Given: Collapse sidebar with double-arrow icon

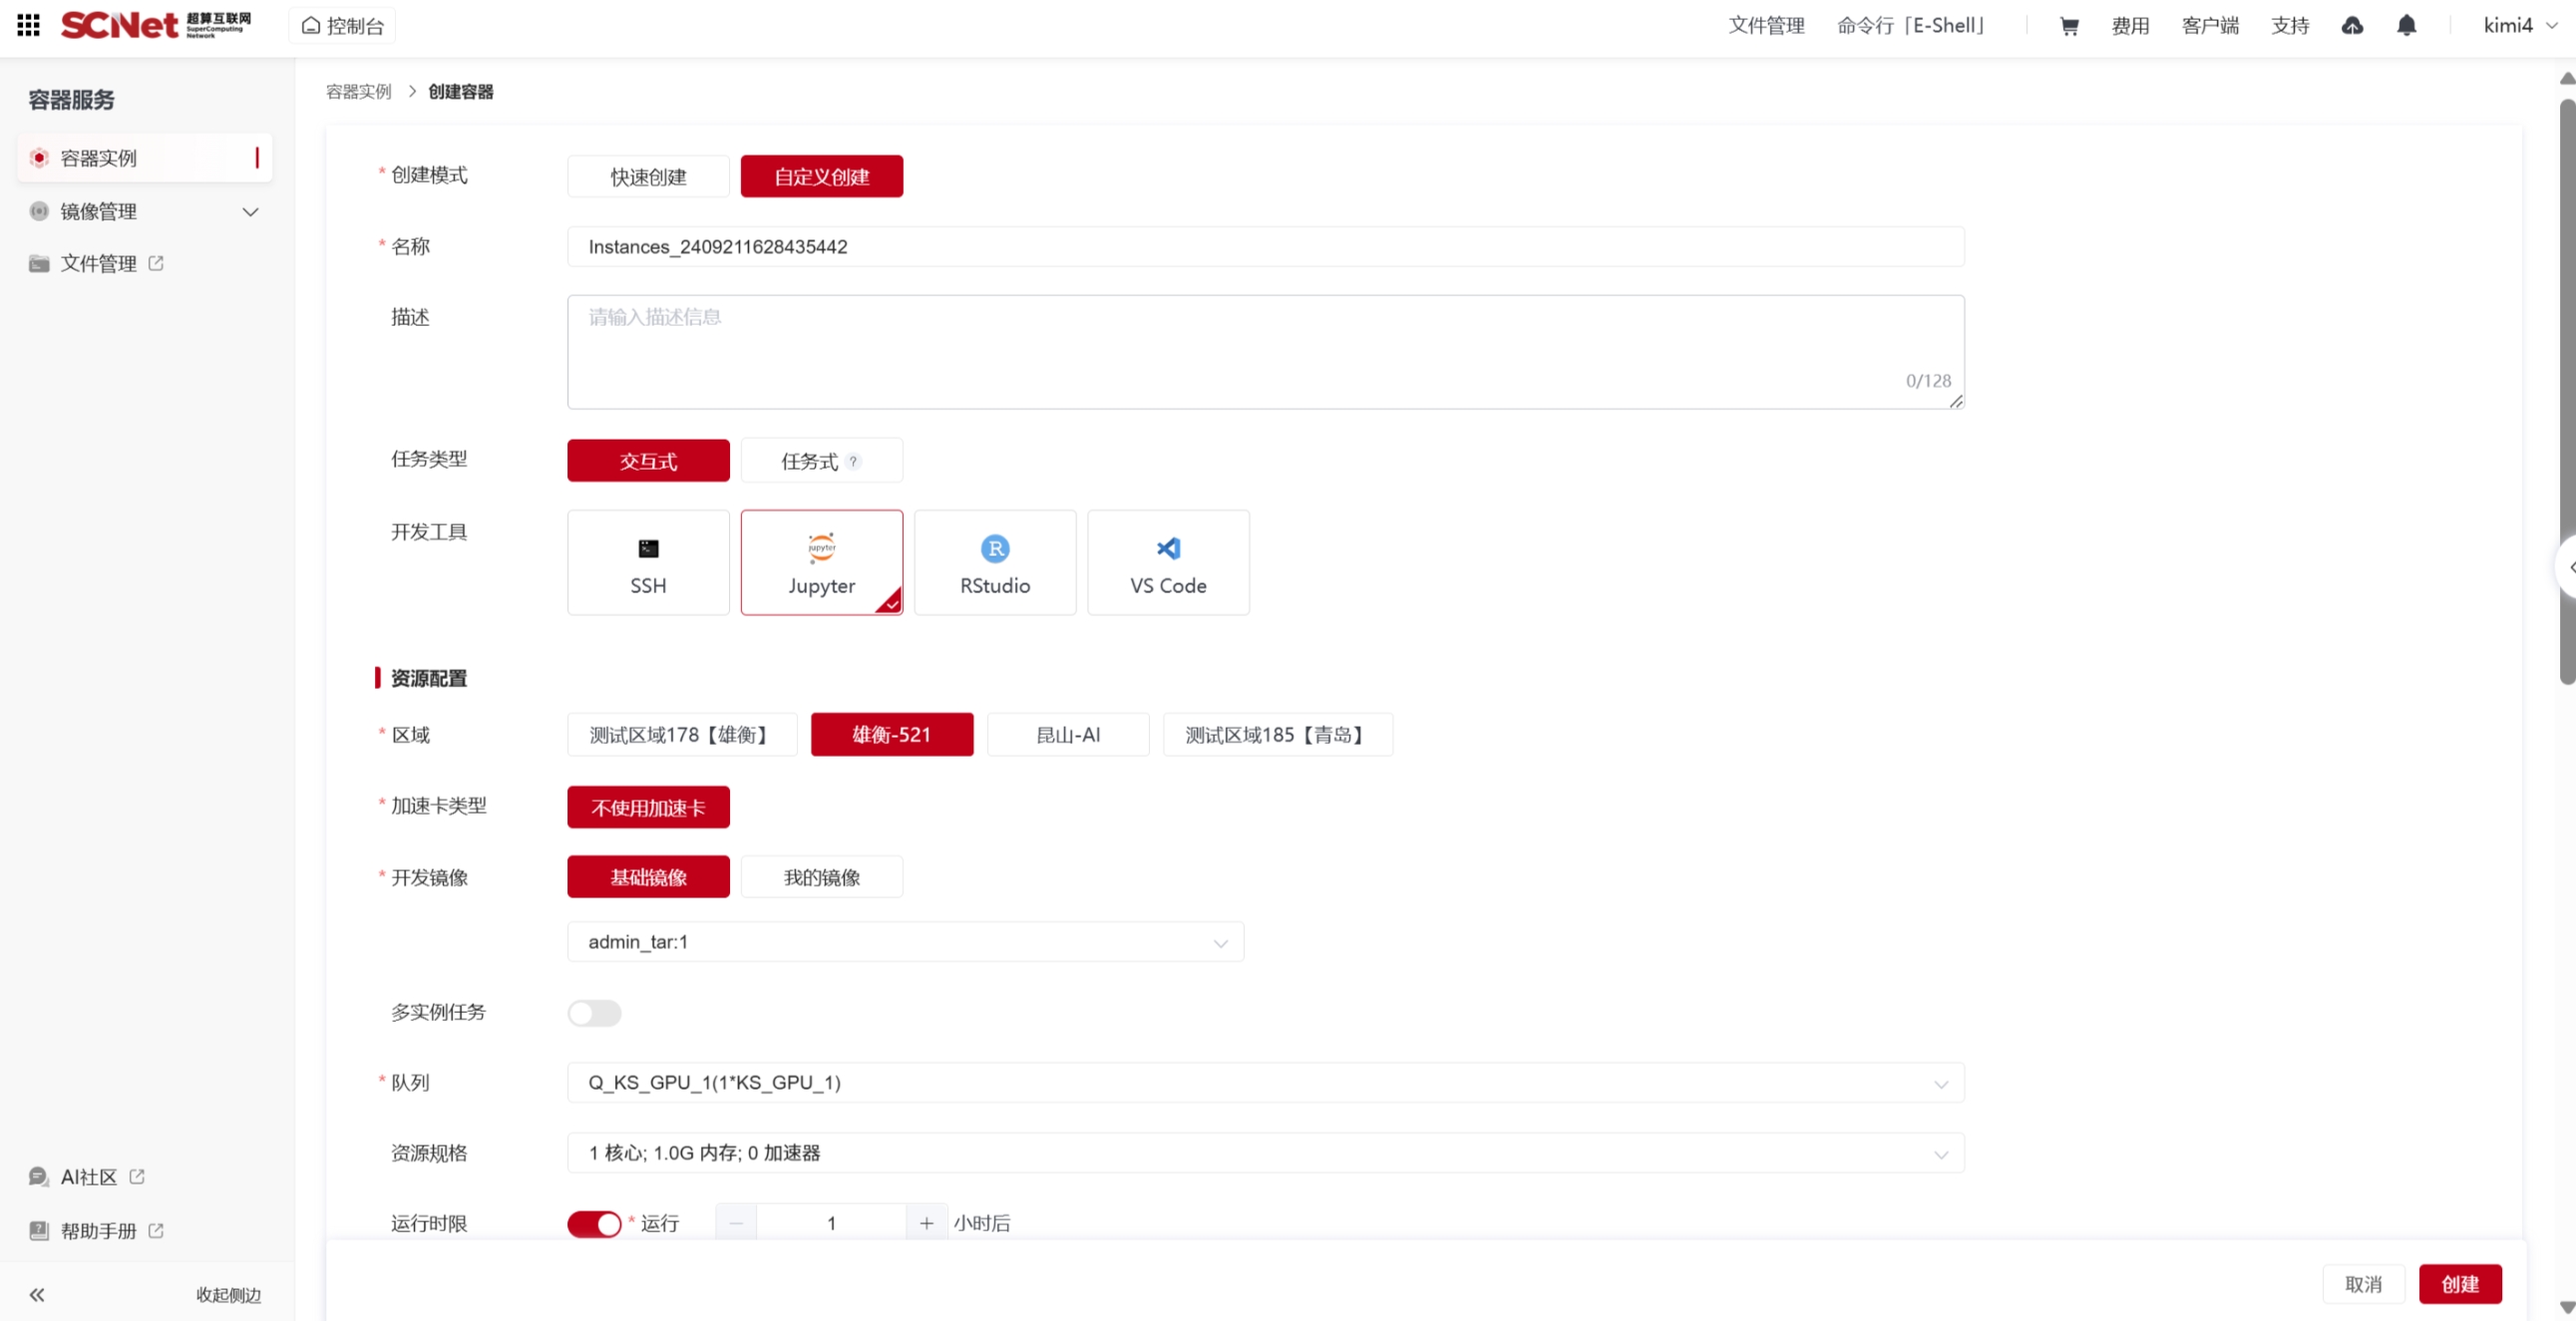Looking at the screenshot, I should click(37, 1295).
